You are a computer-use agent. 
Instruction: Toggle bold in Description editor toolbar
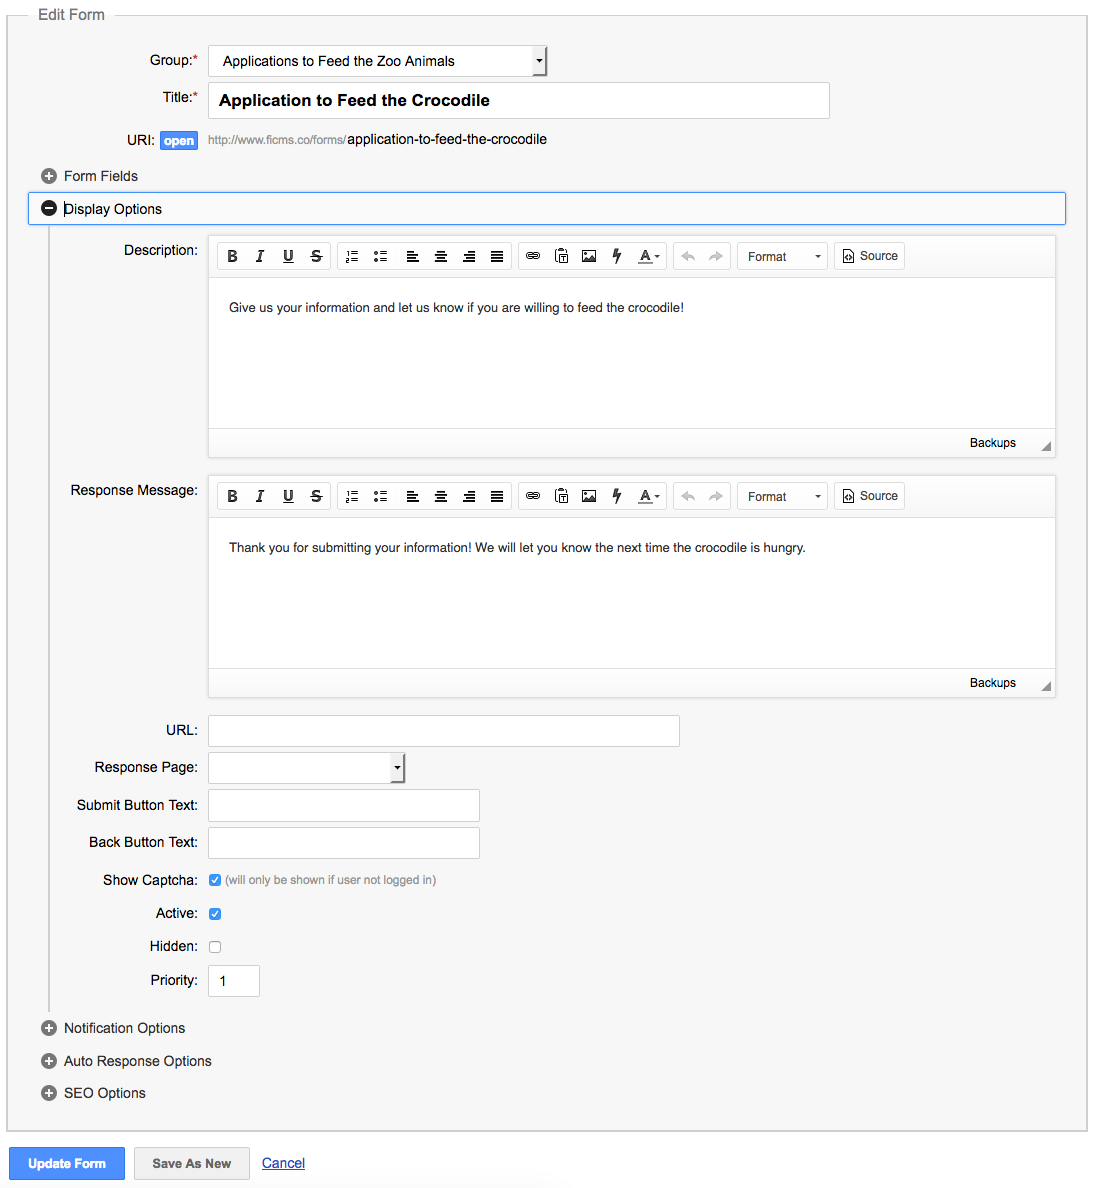(232, 256)
